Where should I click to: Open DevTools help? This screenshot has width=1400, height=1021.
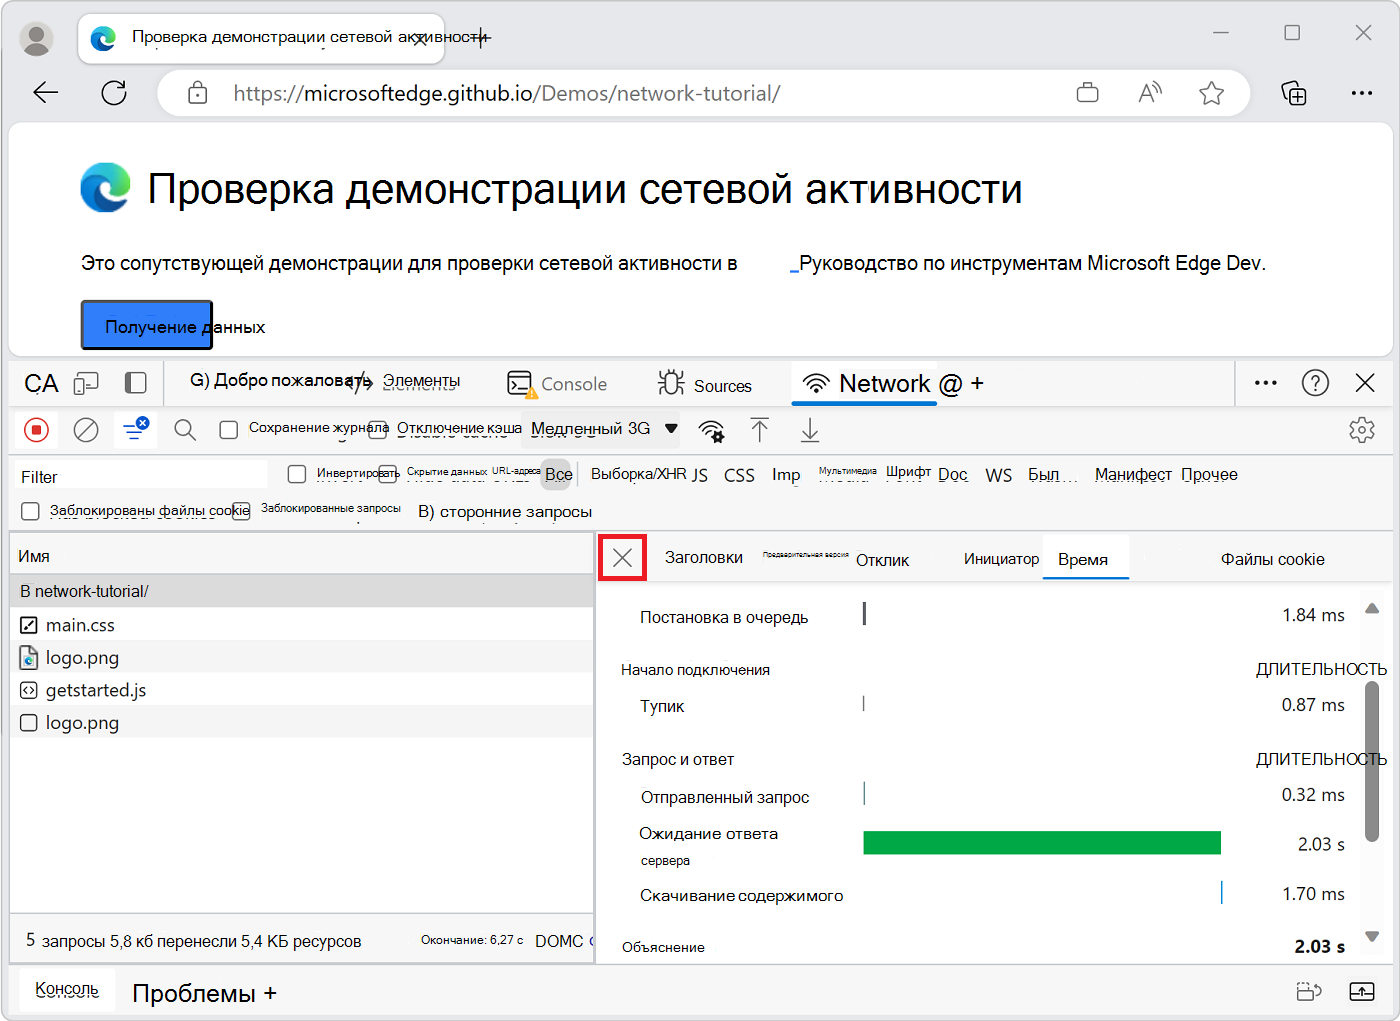click(1315, 383)
